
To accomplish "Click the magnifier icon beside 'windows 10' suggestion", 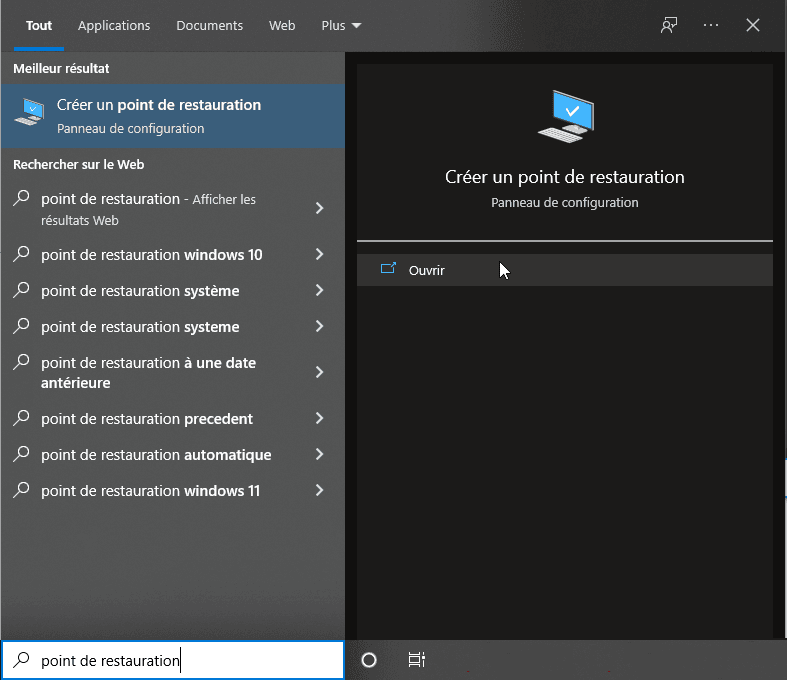I will [21, 255].
